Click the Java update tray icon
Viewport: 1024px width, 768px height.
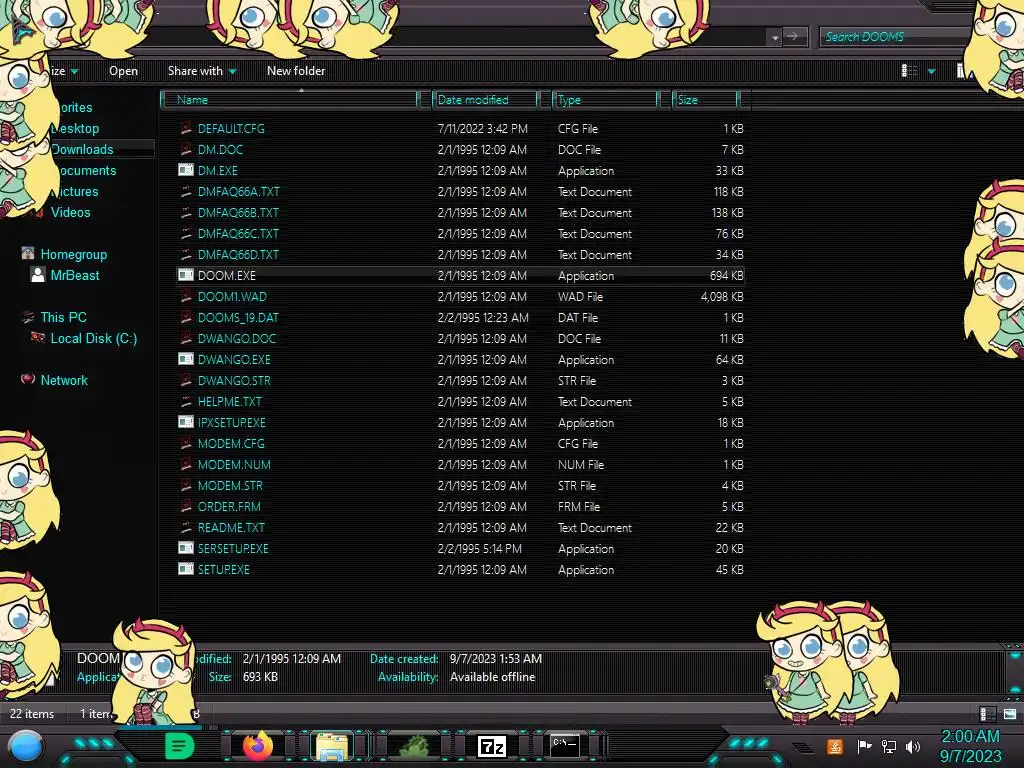click(x=835, y=746)
